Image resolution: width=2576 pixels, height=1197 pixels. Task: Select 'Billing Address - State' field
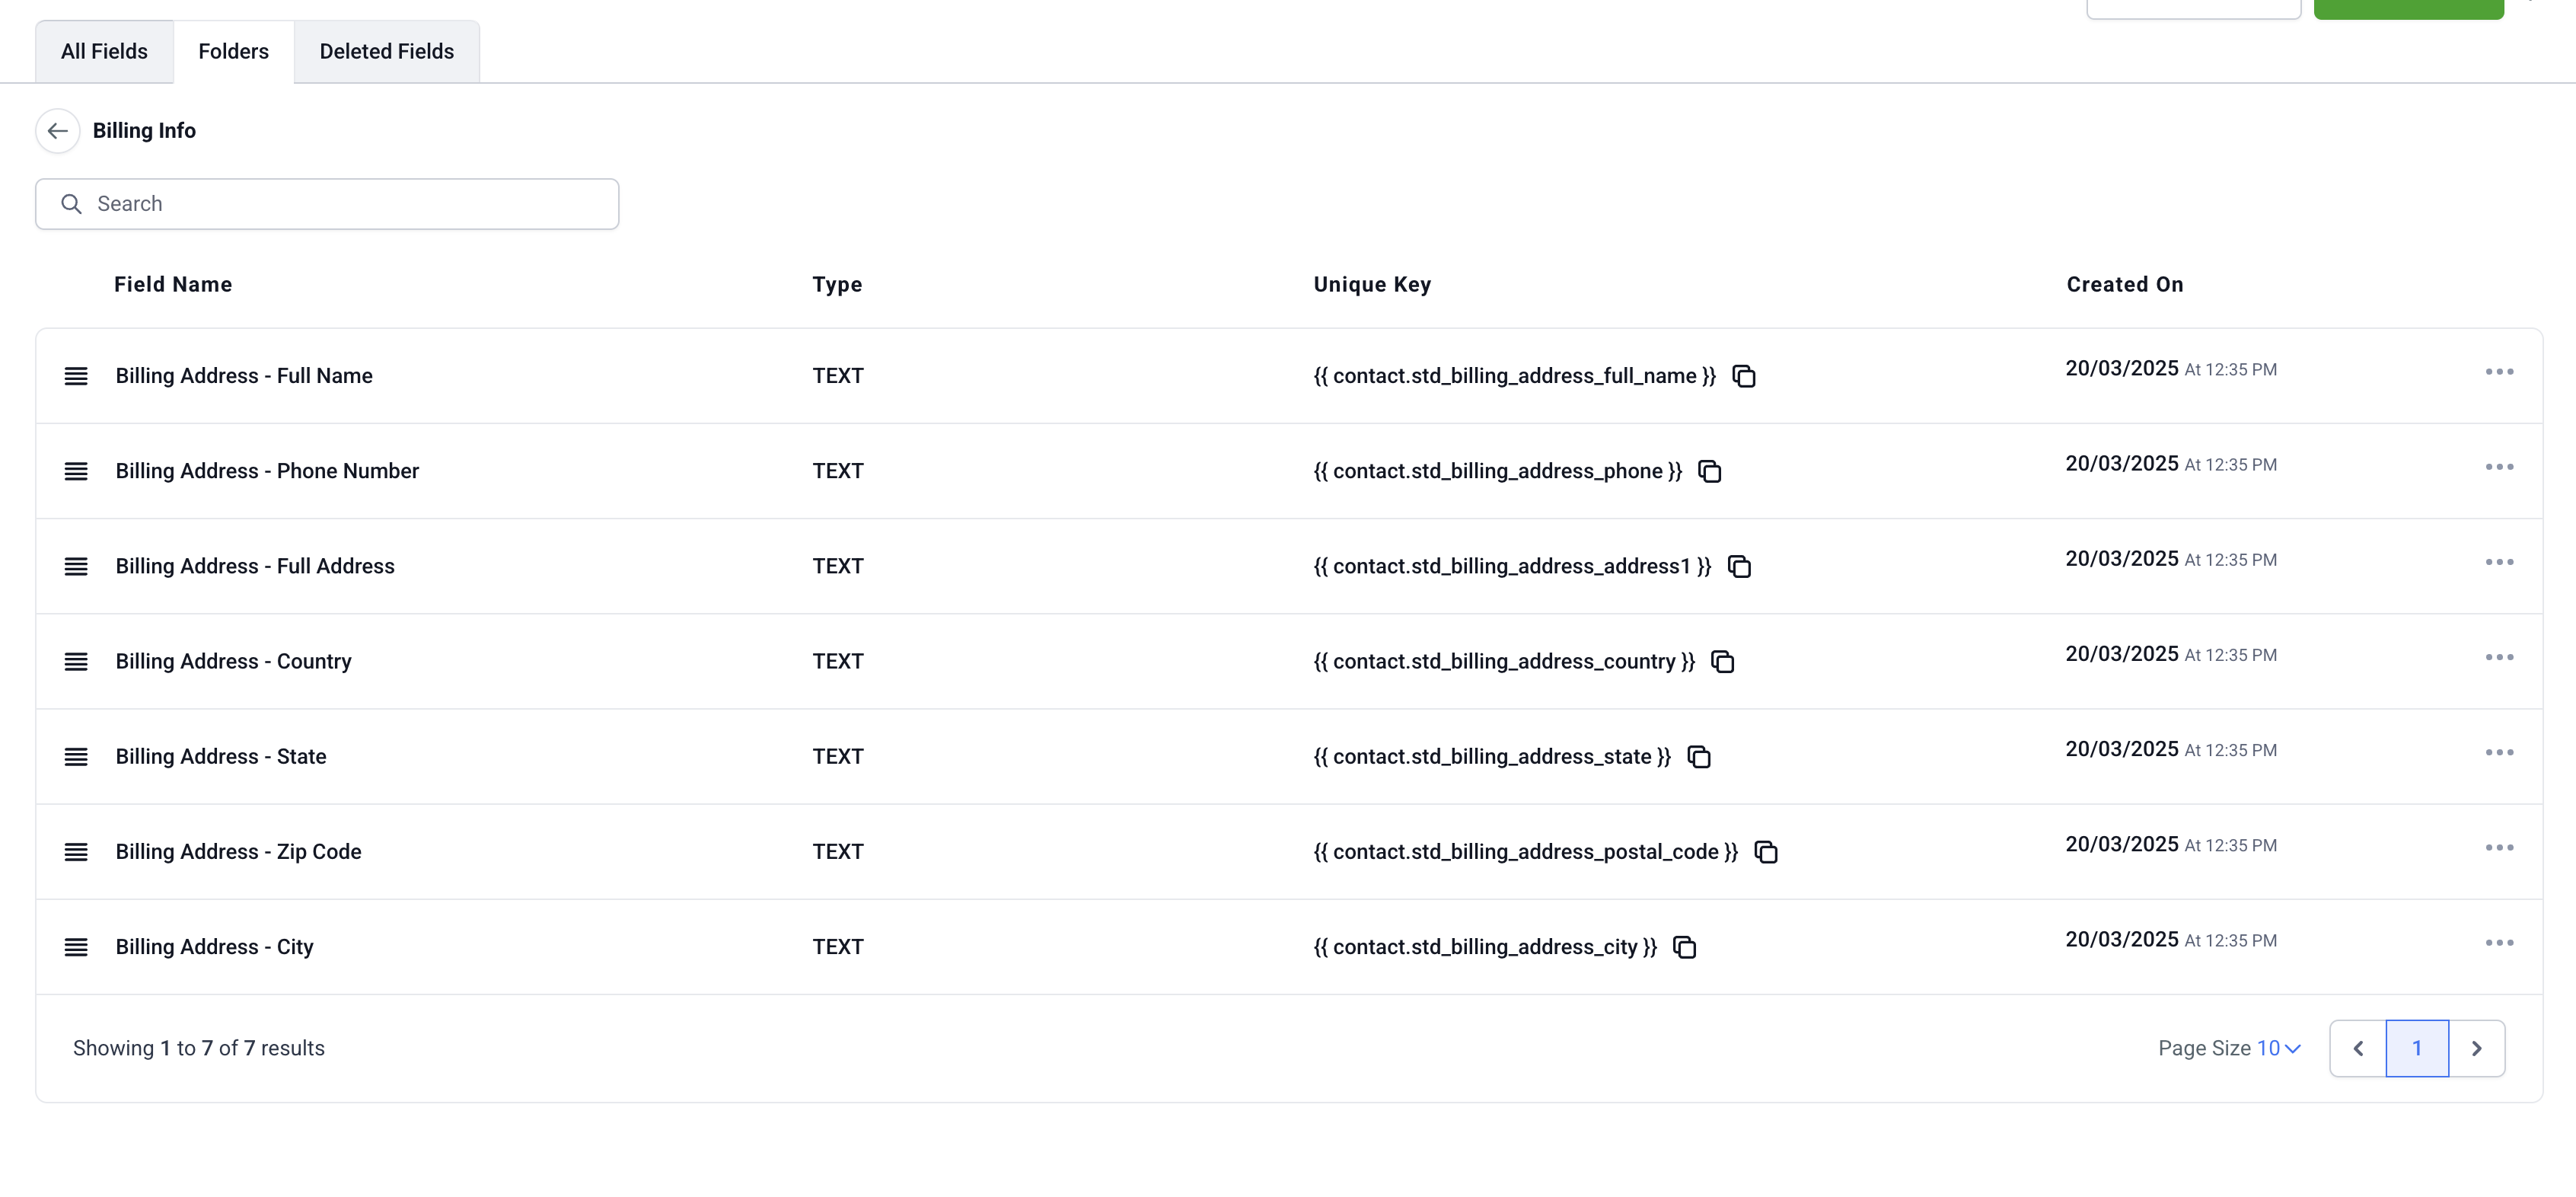pos(221,756)
